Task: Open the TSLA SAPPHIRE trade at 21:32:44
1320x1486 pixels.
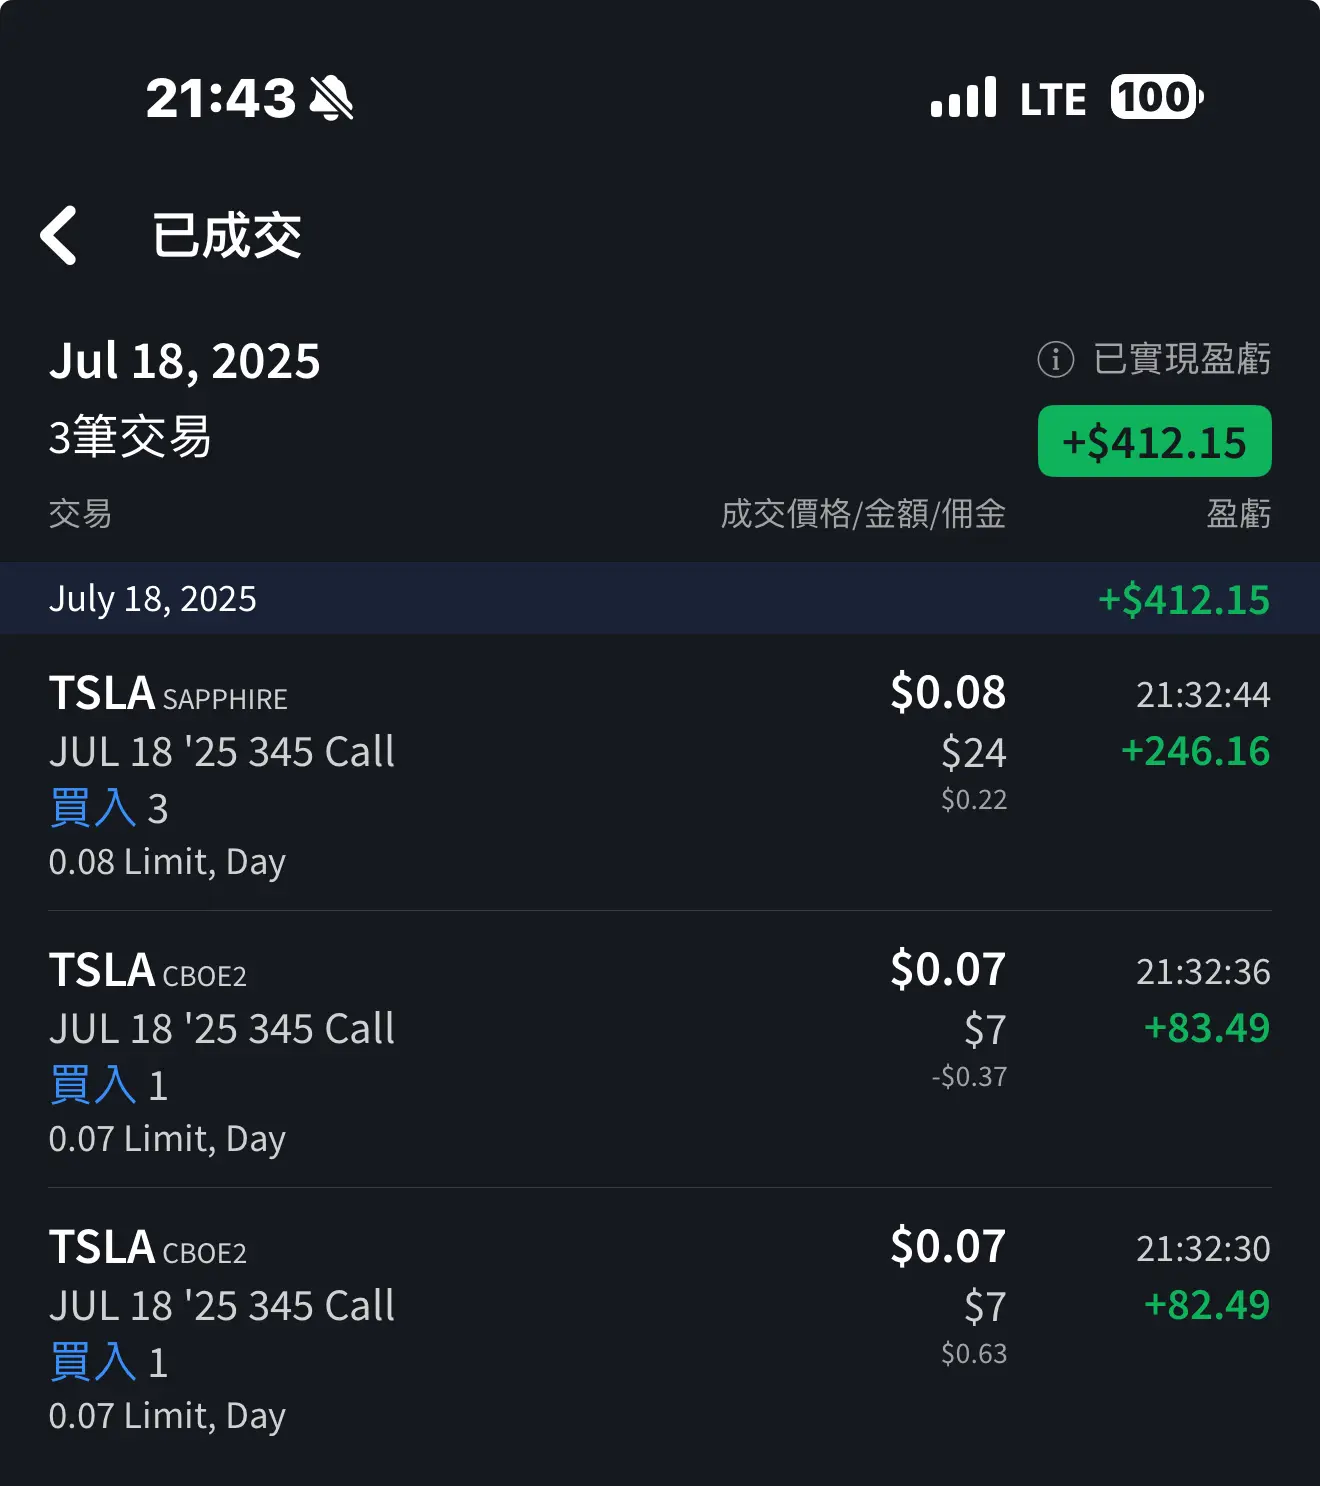Action: point(660,772)
